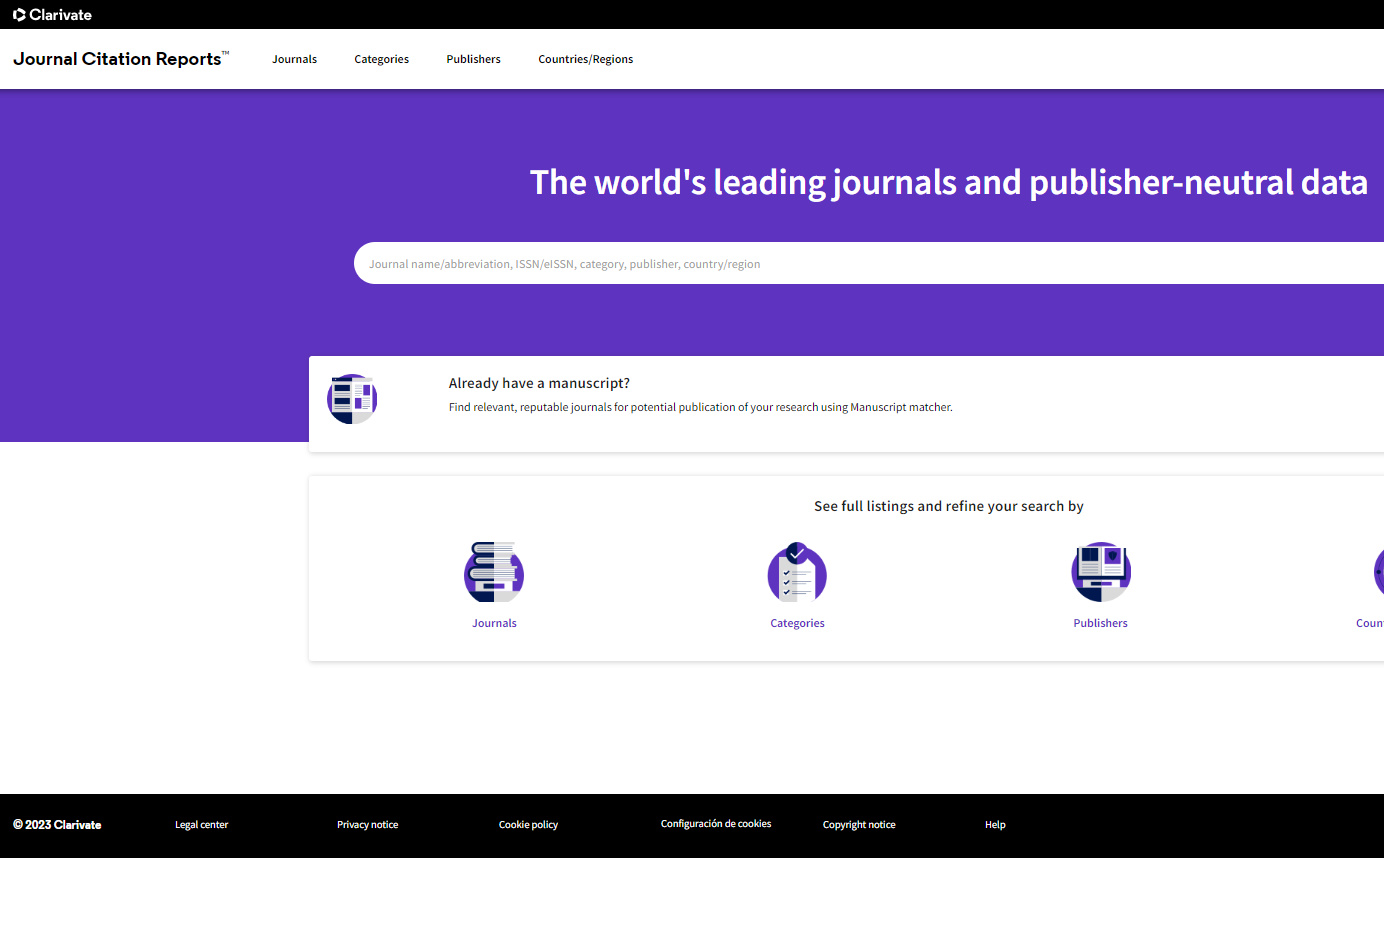Open Journals in the top navigation
The width and height of the screenshot is (1384, 925).
(294, 59)
